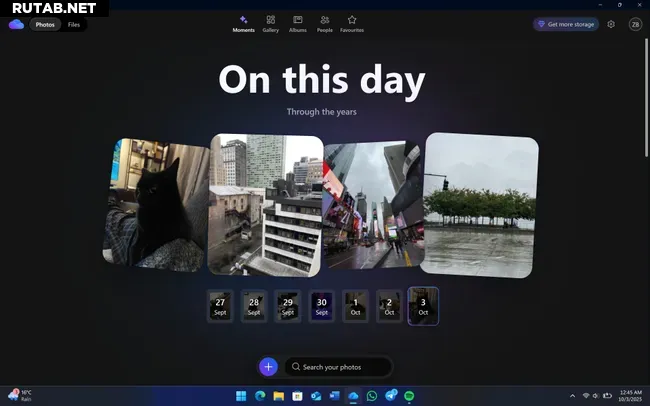Open the flooded park trees photo

pyautogui.click(x=481, y=204)
